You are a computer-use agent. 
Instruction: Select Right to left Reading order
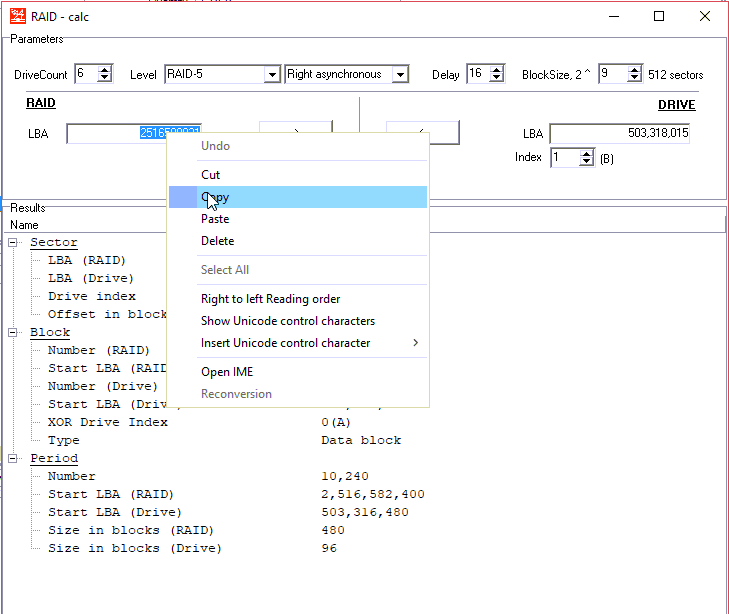[x=271, y=299]
